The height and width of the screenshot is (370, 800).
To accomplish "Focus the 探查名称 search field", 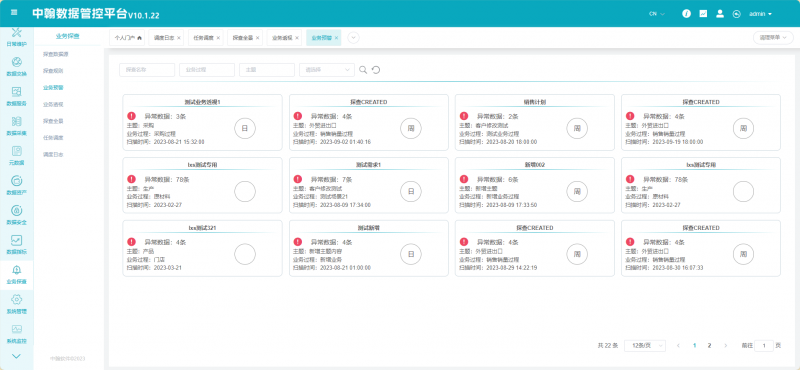I will pos(147,70).
